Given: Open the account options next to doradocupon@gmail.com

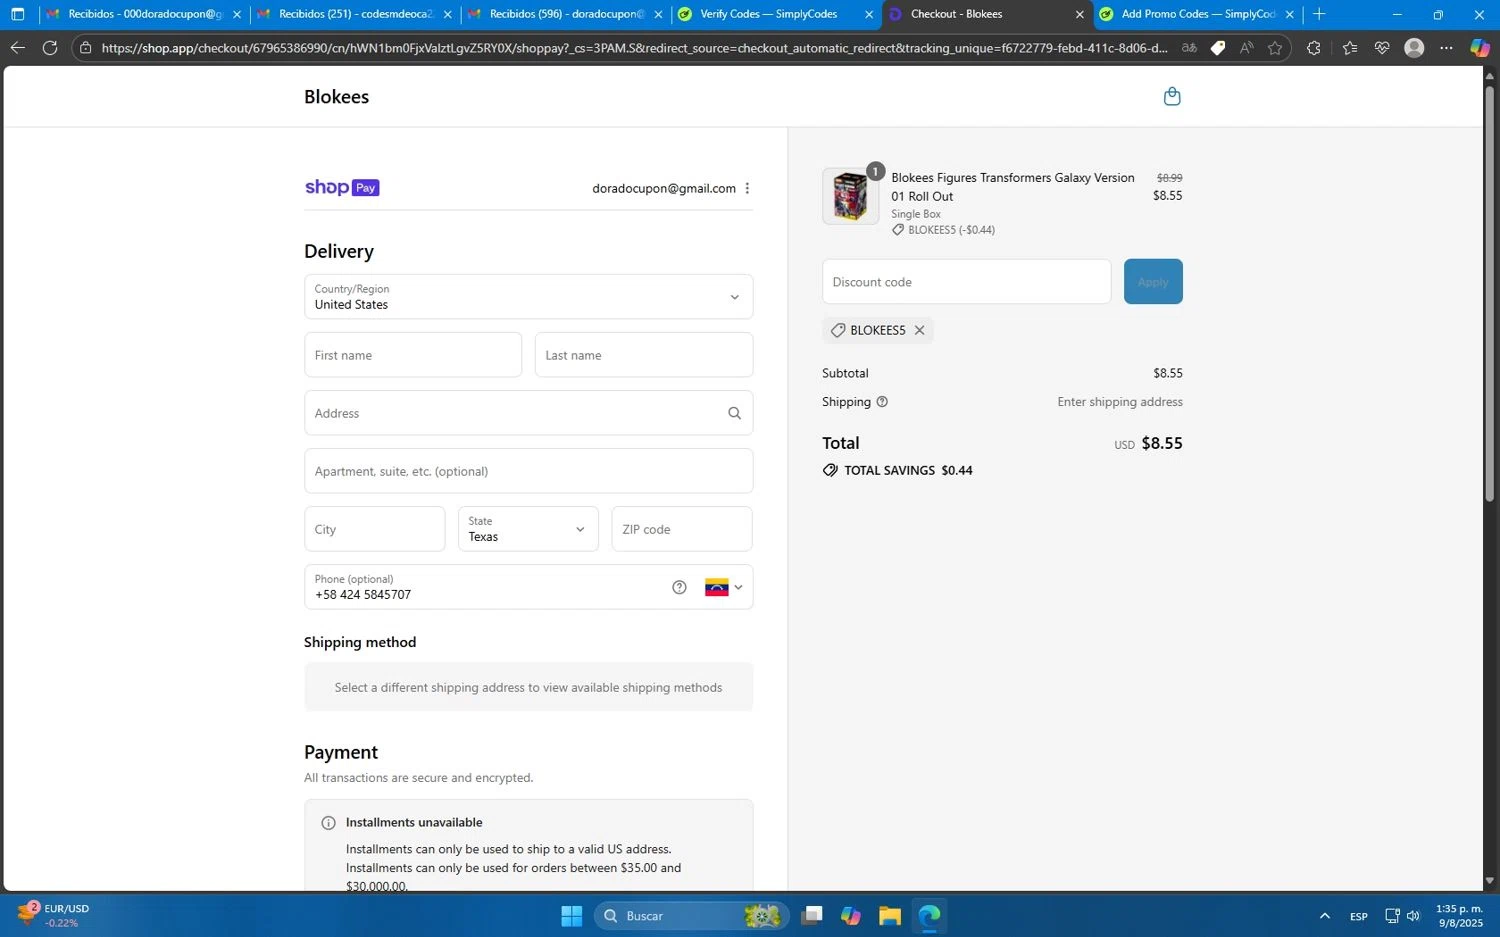Looking at the screenshot, I should (x=747, y=188).
